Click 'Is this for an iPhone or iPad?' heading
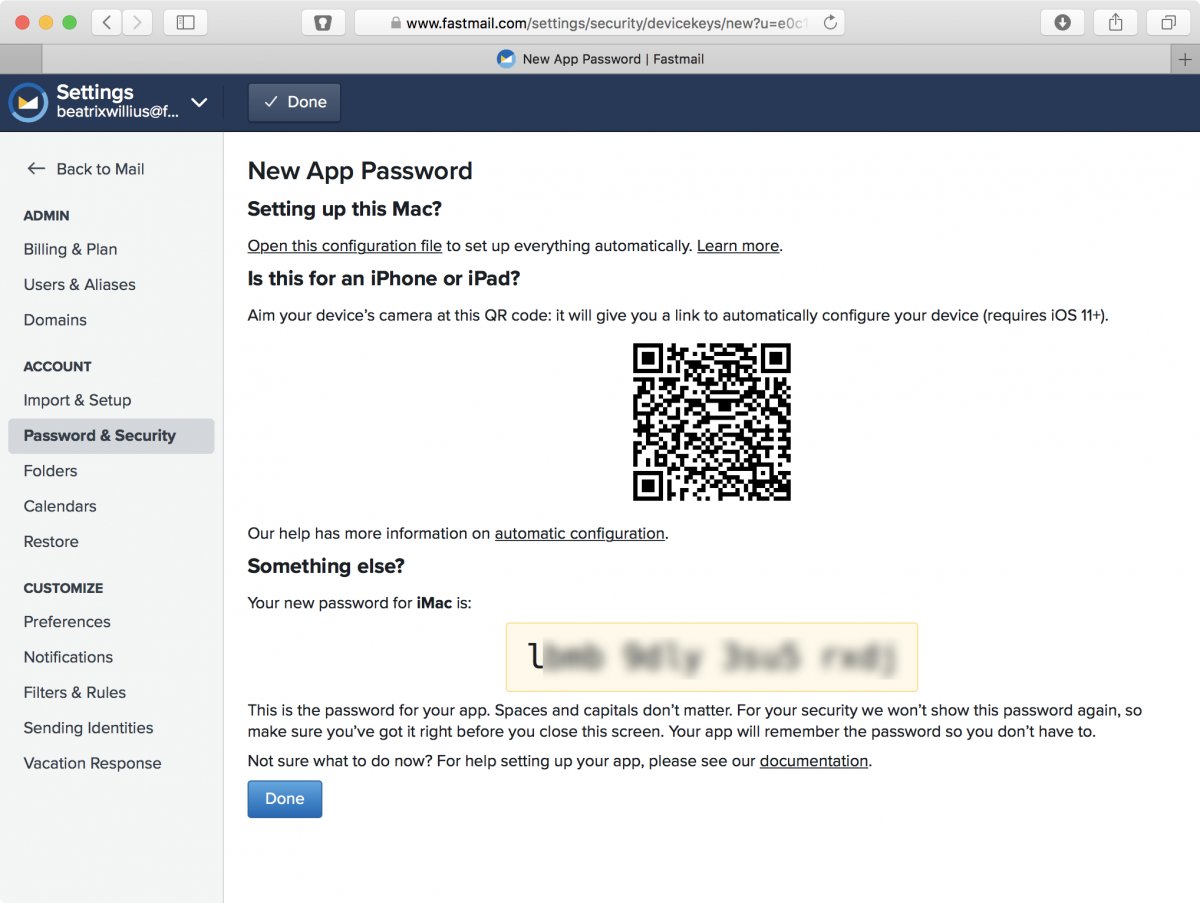Screen dimensions: 1200x903 point(384,278)
